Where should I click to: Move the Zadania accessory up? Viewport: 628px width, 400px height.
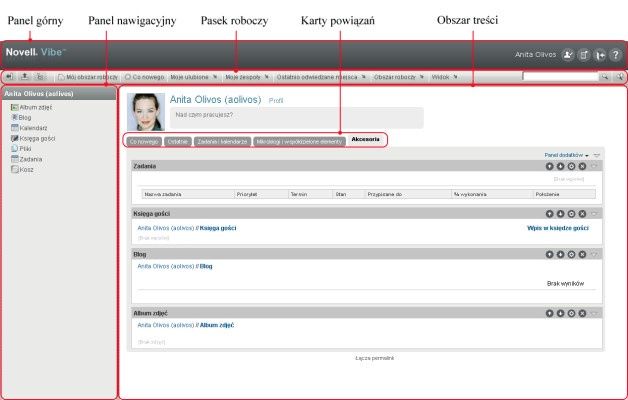click(x=550, y=166)
